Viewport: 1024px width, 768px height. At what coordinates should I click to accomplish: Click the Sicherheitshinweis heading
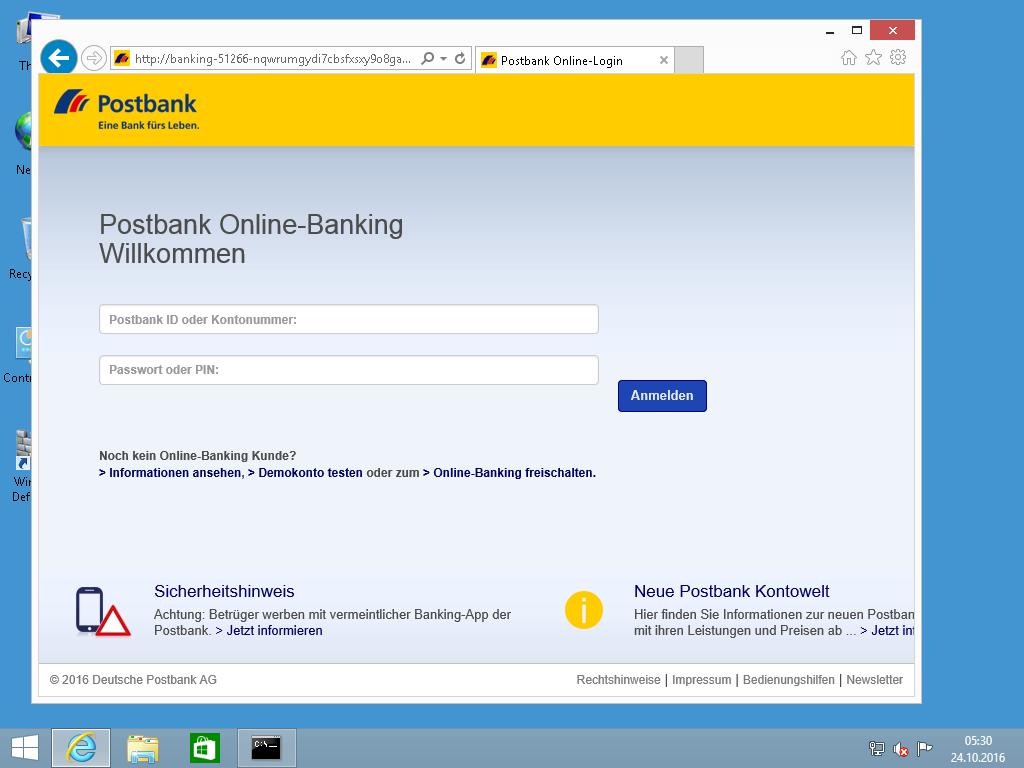point(224,591)
